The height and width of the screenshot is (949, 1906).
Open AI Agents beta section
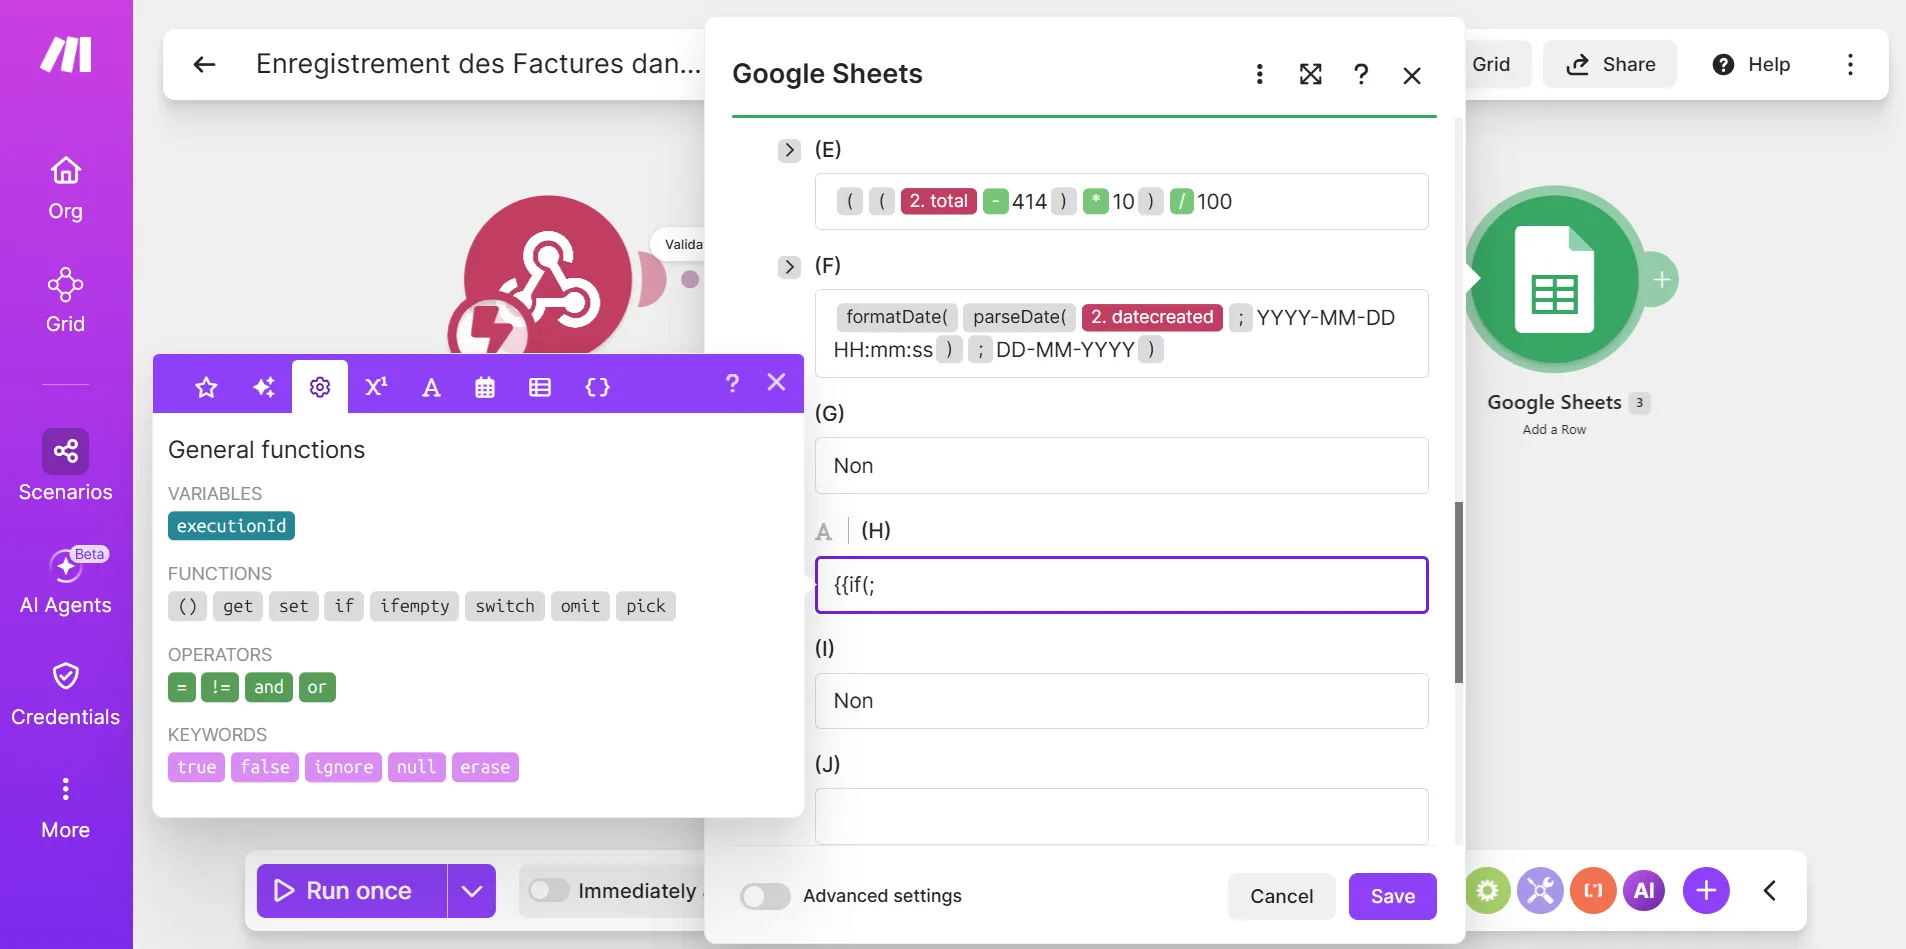[66, 582]
